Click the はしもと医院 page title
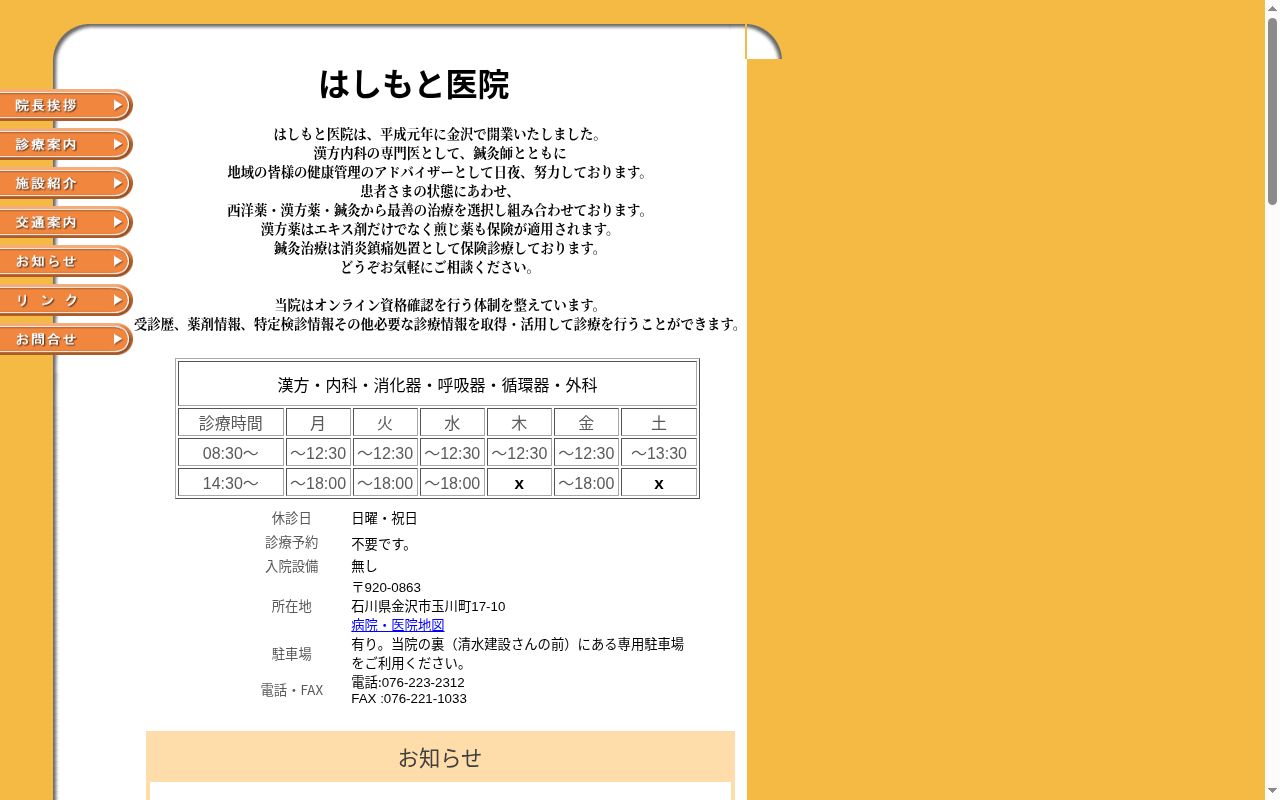This screenshot has height=800, width=1280. [414, 84]
